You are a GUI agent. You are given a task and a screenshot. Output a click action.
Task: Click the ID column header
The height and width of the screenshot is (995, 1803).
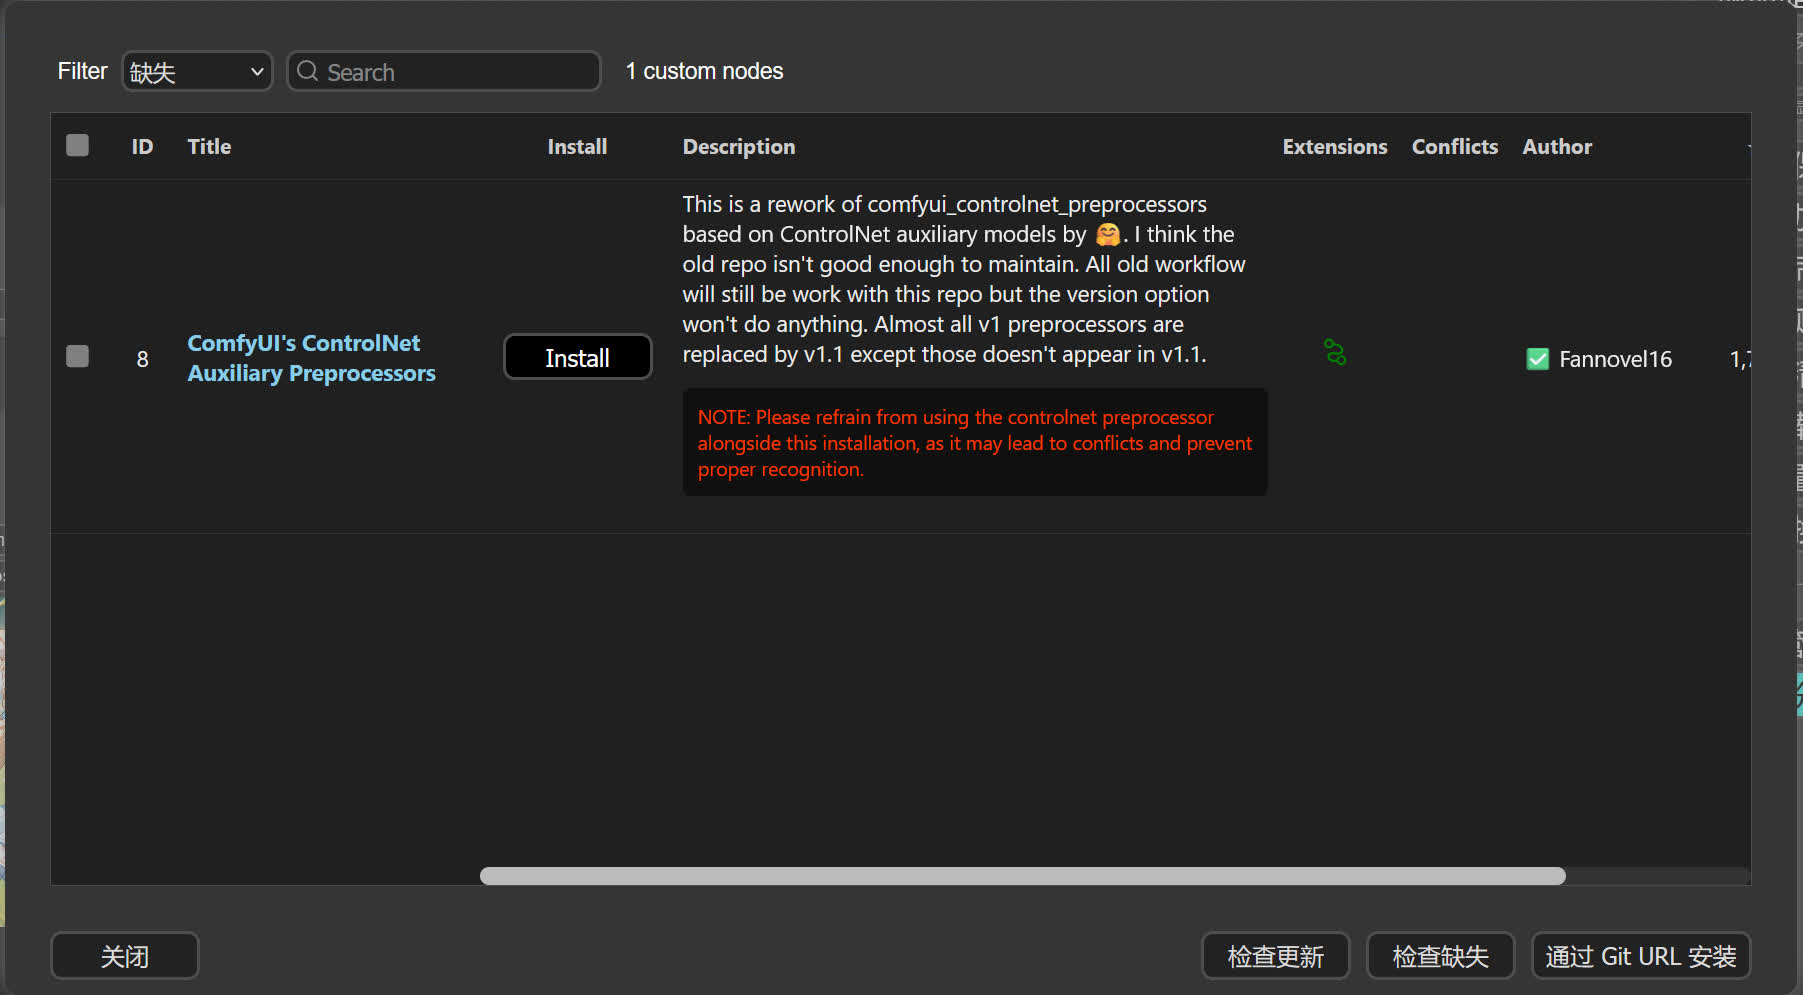coord(142,147)
